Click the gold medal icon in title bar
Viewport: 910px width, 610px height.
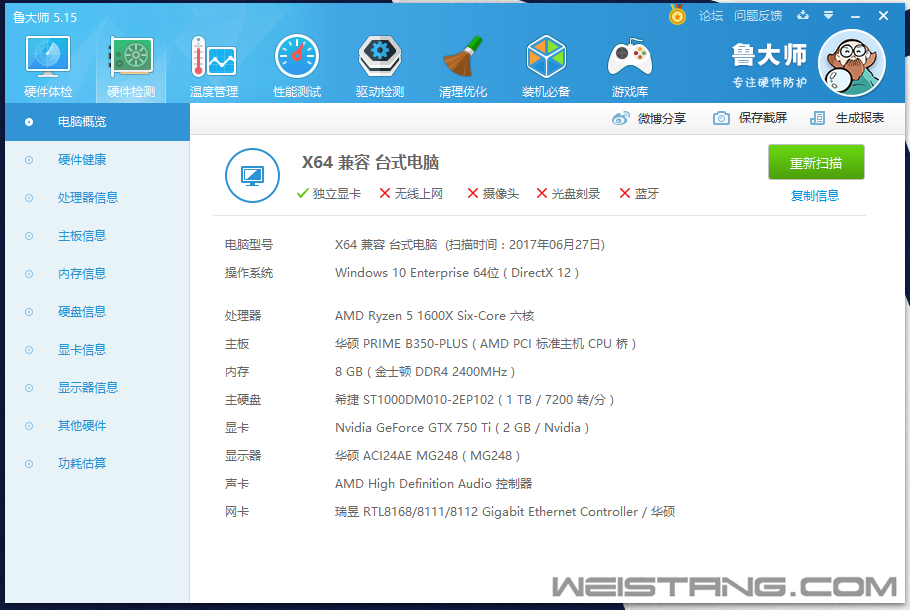click(677, 15)
